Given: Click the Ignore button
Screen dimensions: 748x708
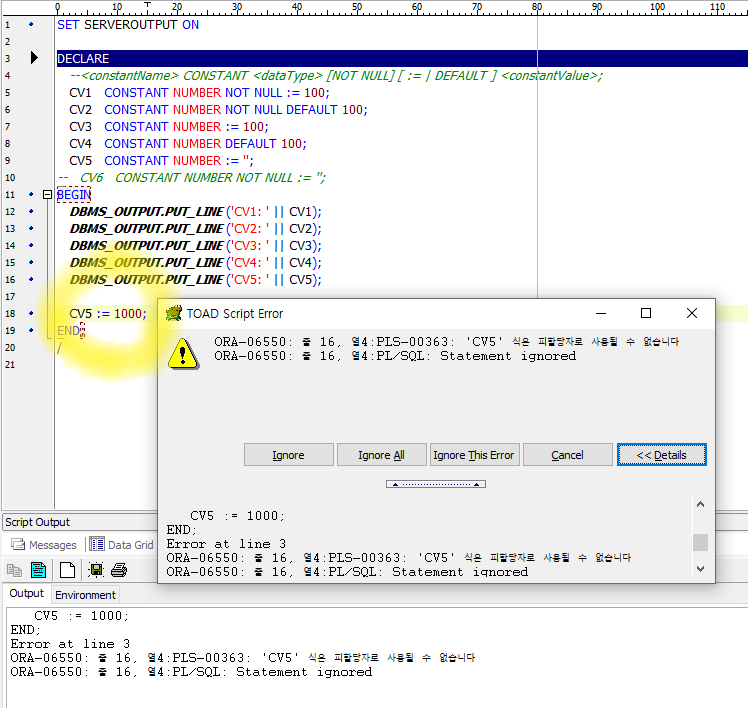Looking at the screenshot, I should click(x=289, y=455).
